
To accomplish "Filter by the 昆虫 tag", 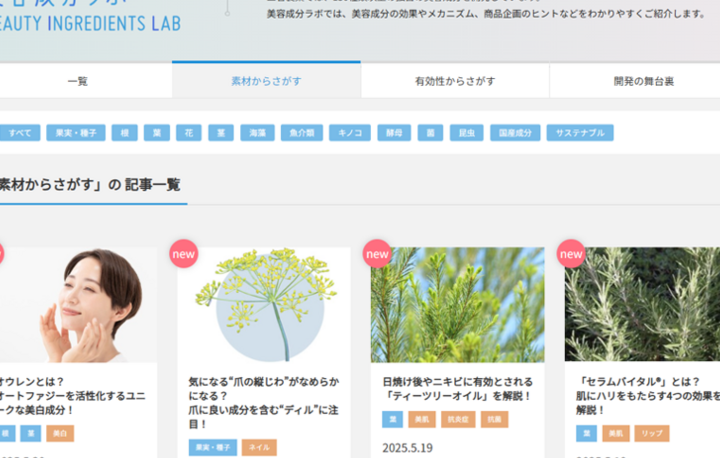I will click(x=465, y=133).
